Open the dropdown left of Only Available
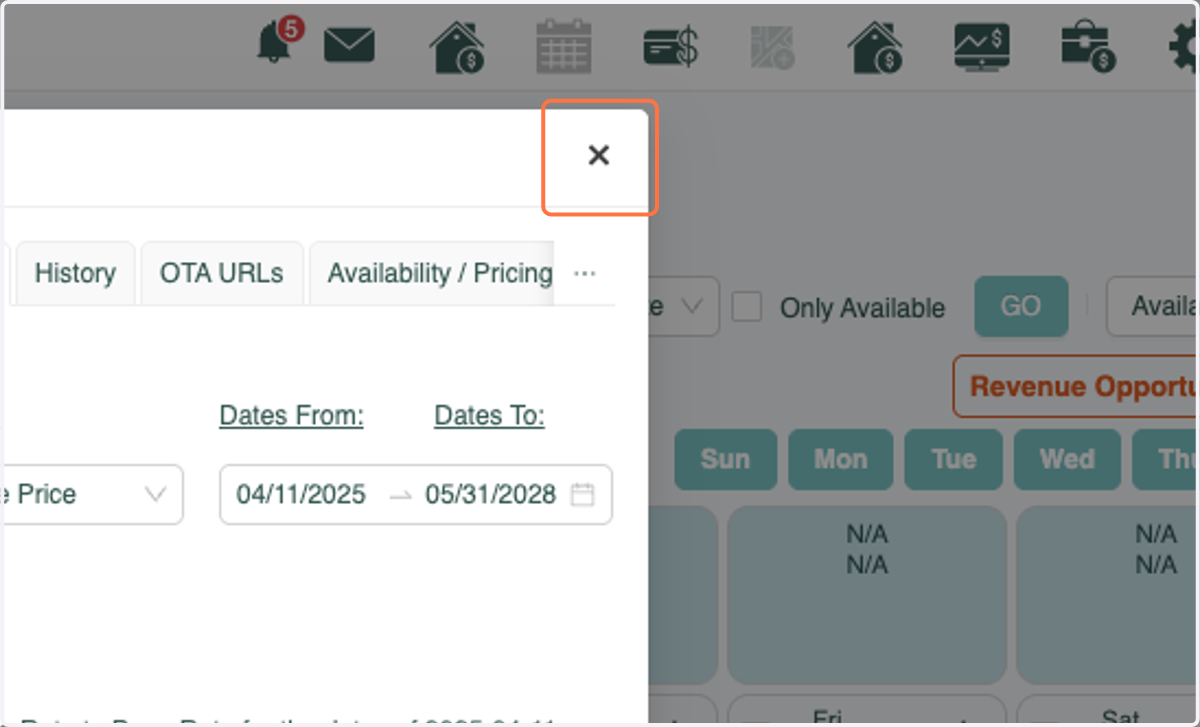 coord(682,306)
